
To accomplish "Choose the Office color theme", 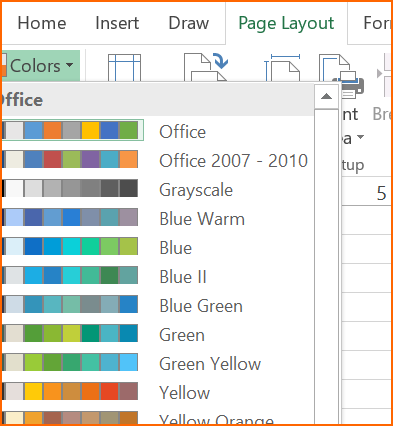I will pyautogui.click(x=157, y=132).
